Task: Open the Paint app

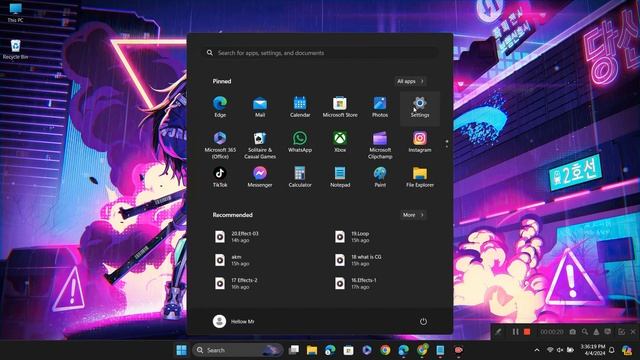Action: pos(380,177)
